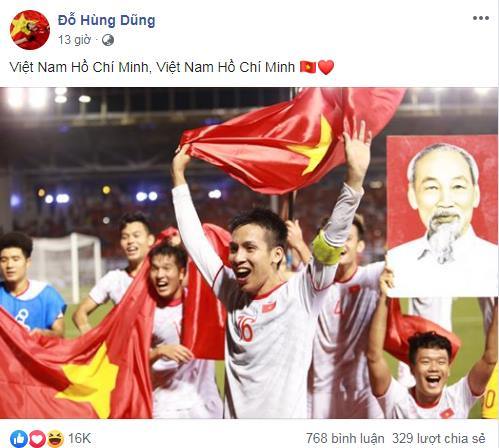Click the red heart emoji in caption

click(x=326, y=67)
